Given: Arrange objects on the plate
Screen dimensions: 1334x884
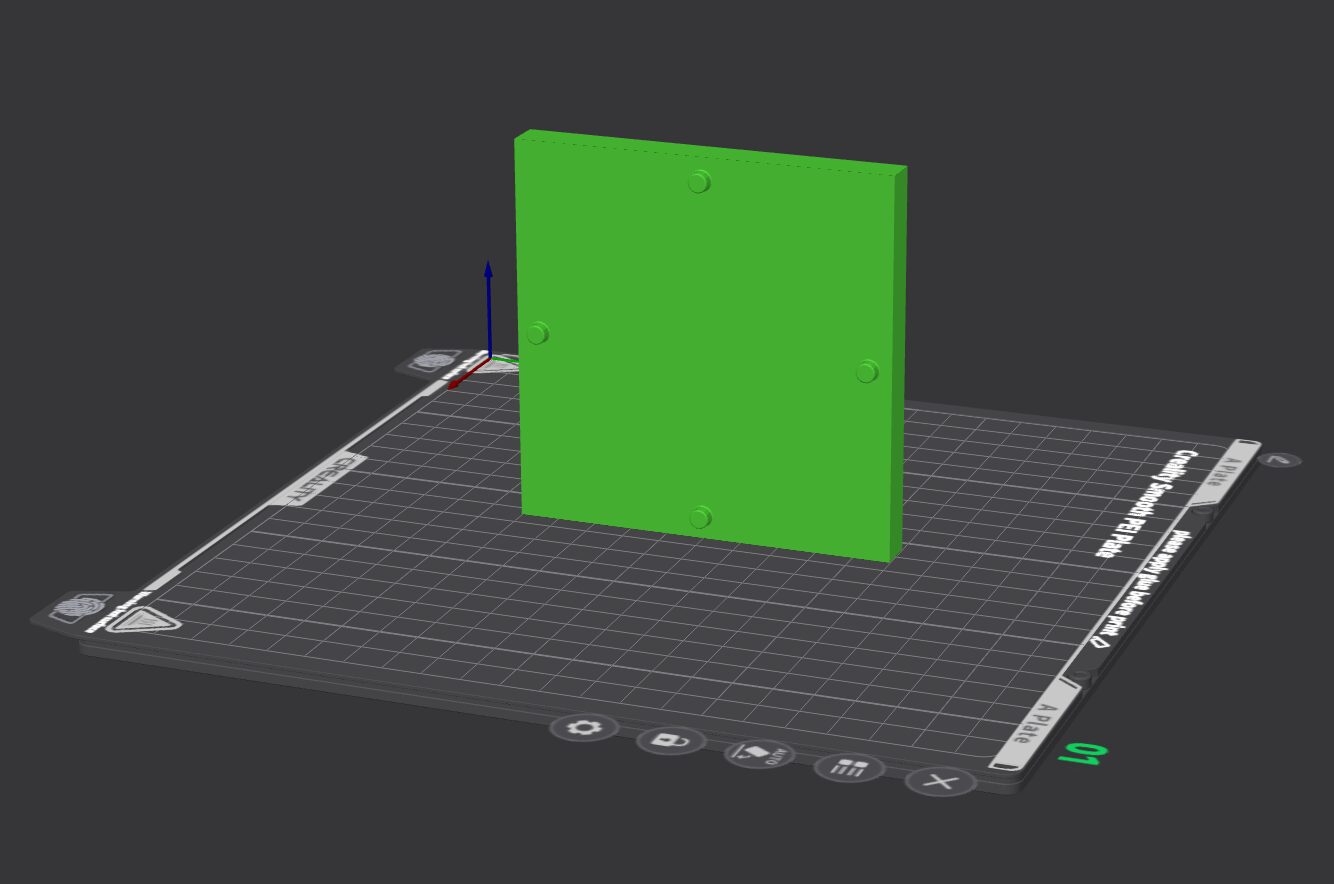Looking at the screenshot, I should [x=850, y=767].
